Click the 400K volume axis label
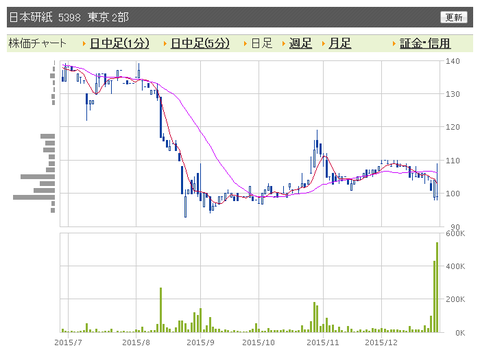The image size is (480, 361). (455, 266)
